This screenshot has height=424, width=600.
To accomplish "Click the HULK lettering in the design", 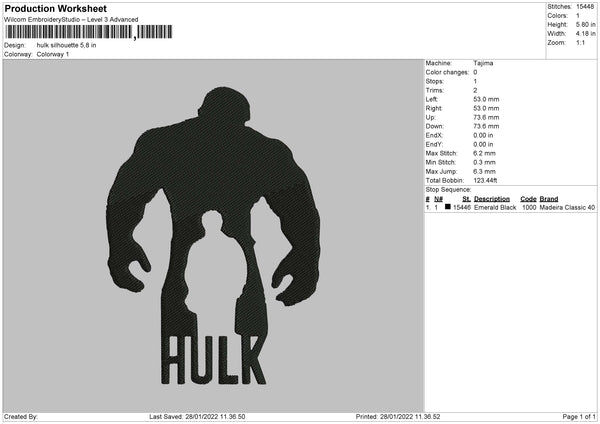I will pyautogui.click(x=214, y=360).
